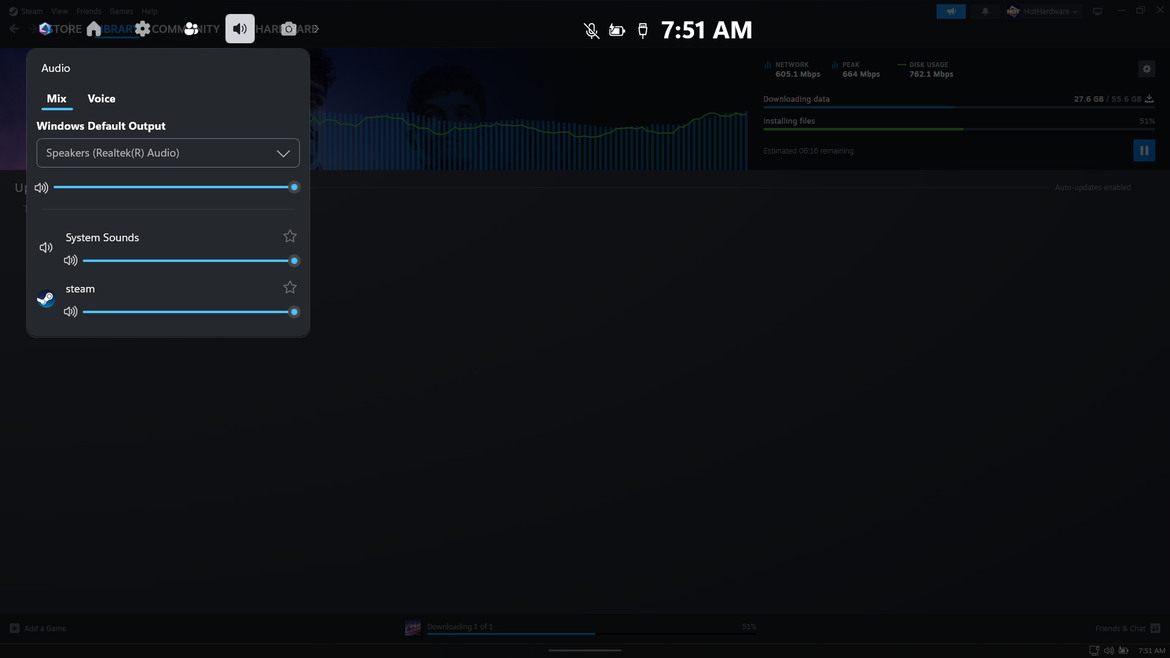
Task: Switch to the Voice tab
Action: (x=101, y=99)
